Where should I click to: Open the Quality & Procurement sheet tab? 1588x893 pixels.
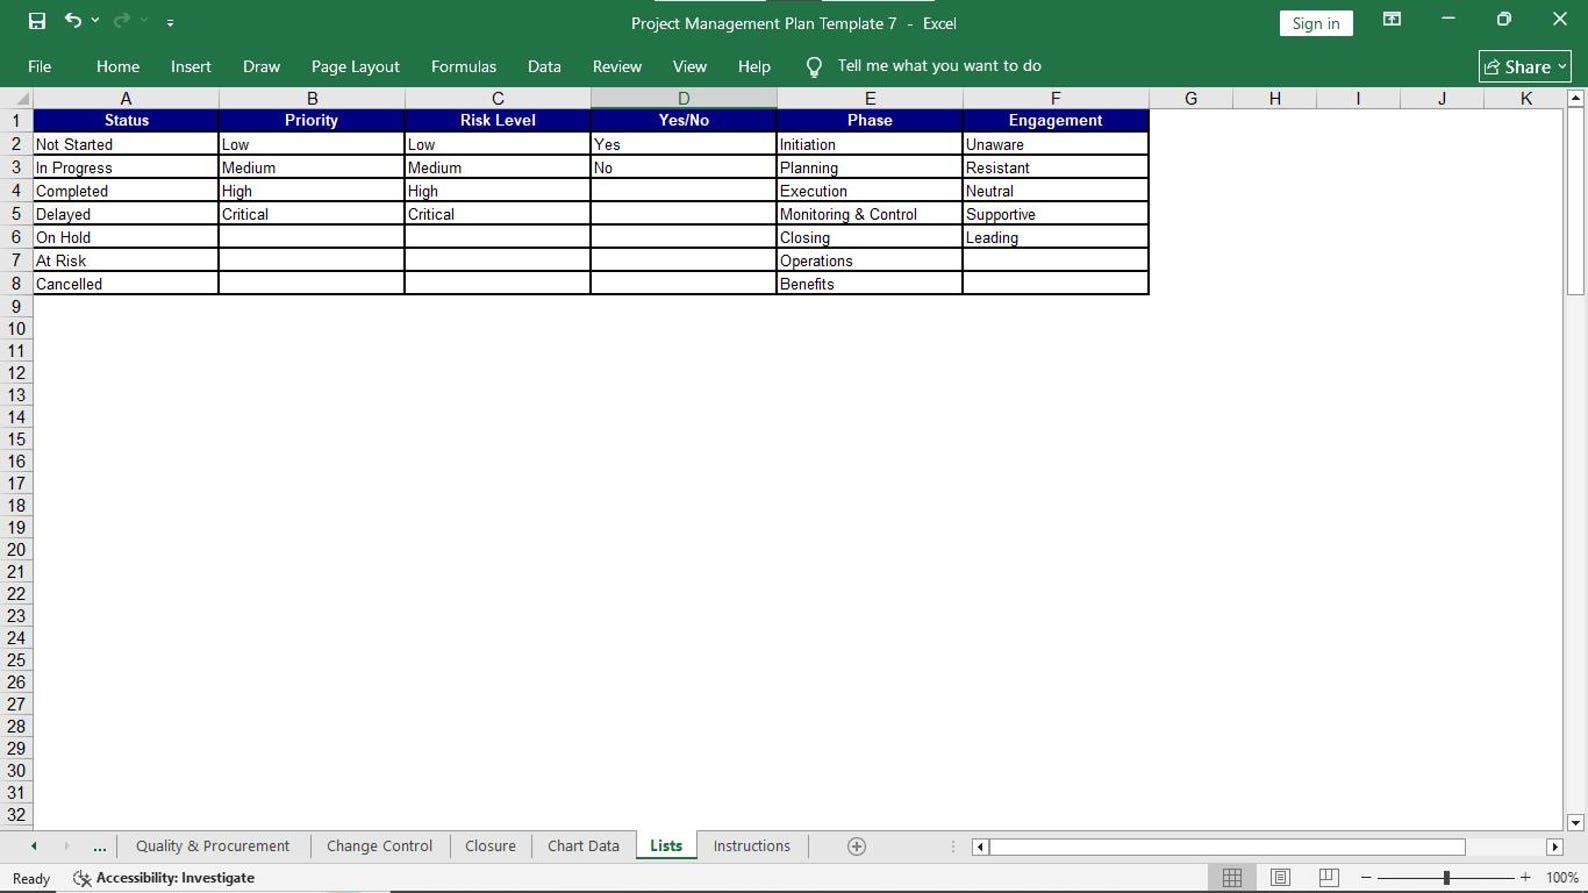[213, 846]
